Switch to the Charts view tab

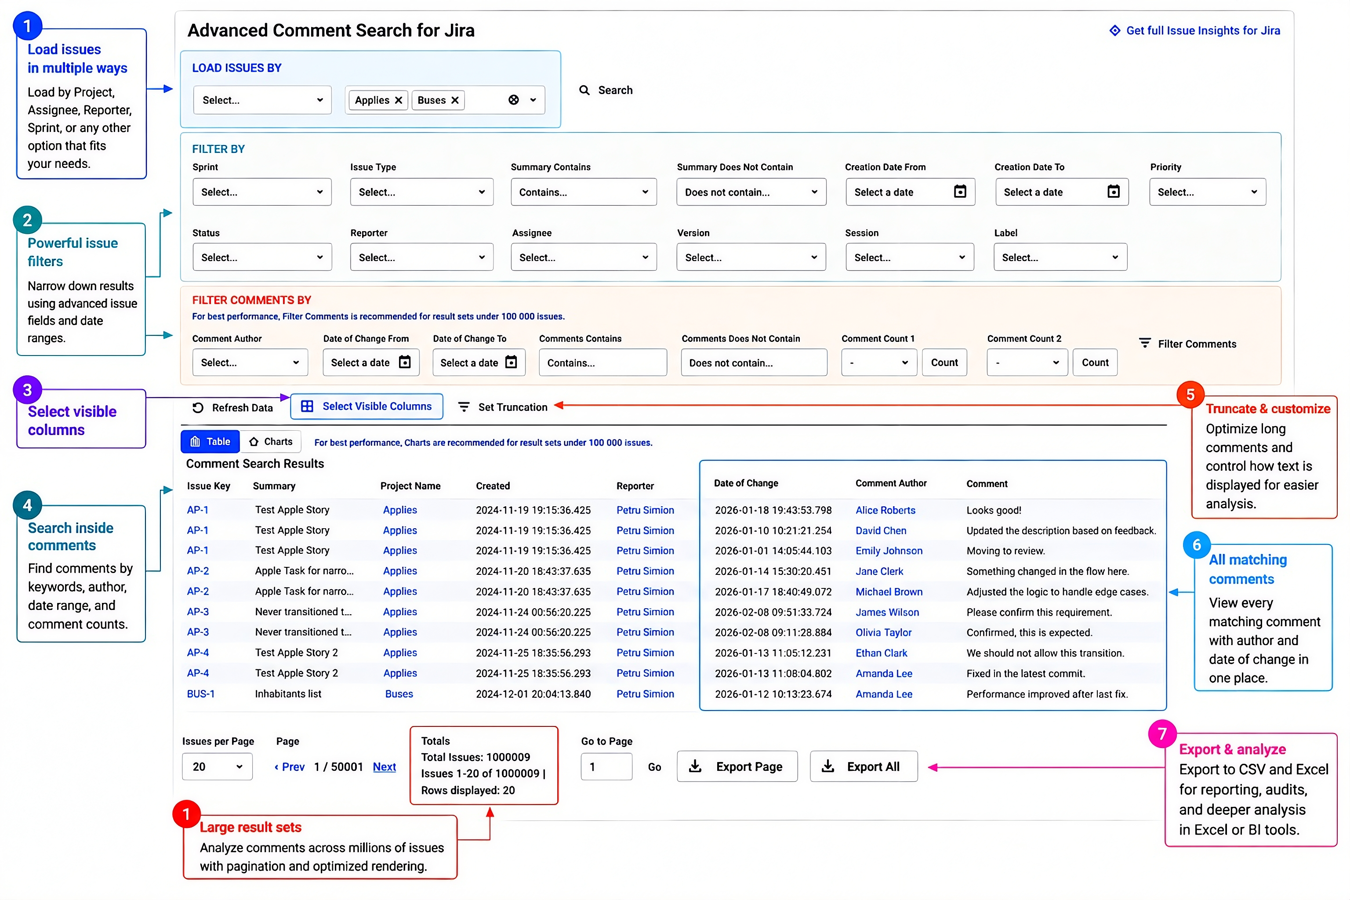point(270,441)
